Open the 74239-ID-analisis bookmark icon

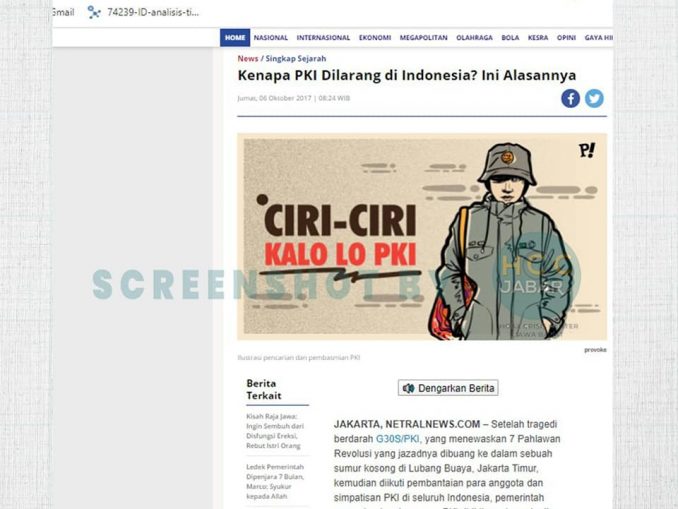point(94,12)
